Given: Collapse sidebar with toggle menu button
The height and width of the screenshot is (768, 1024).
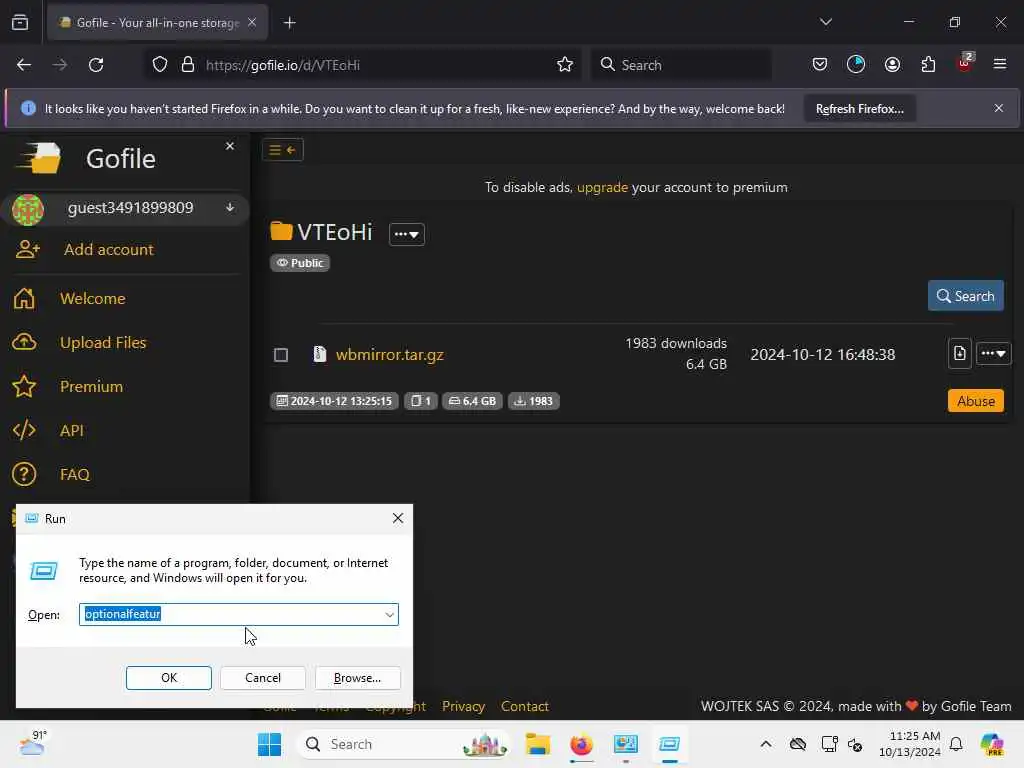Looking at the screenshot, I should click(283, 150).
